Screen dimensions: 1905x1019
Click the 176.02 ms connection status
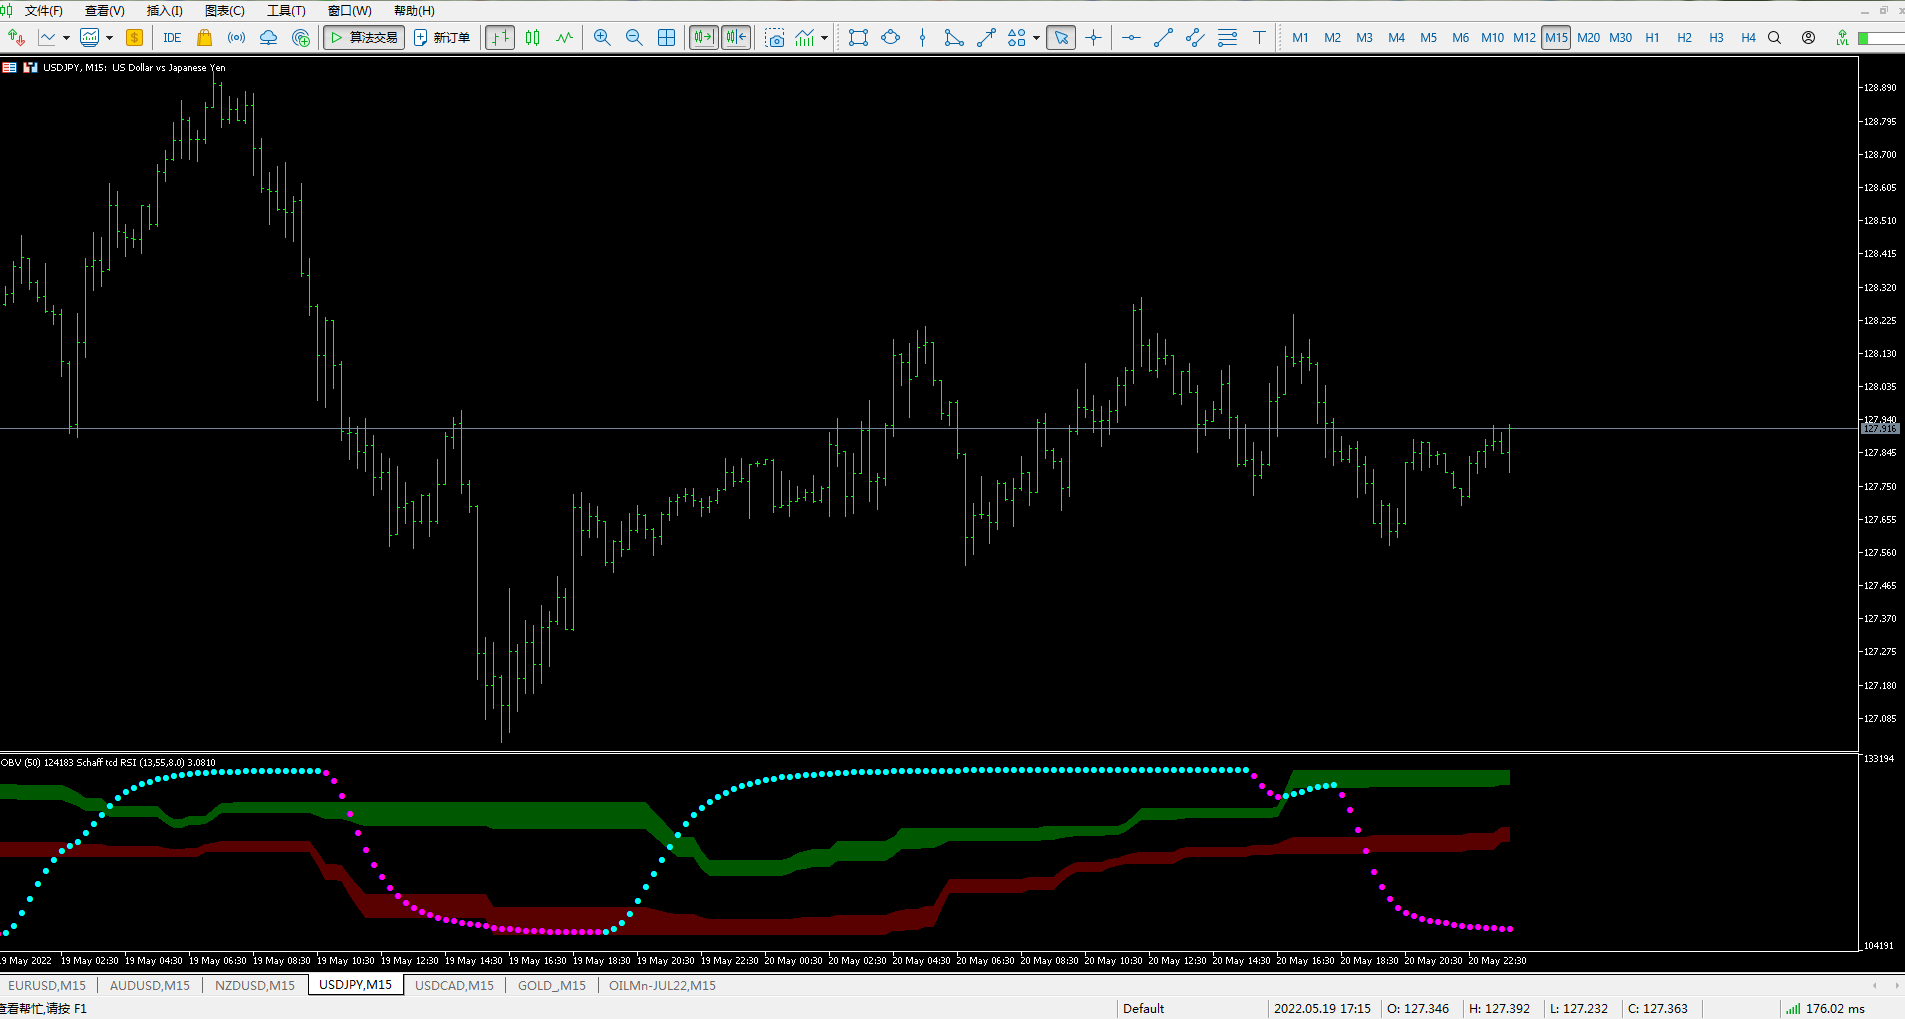1826,1009
